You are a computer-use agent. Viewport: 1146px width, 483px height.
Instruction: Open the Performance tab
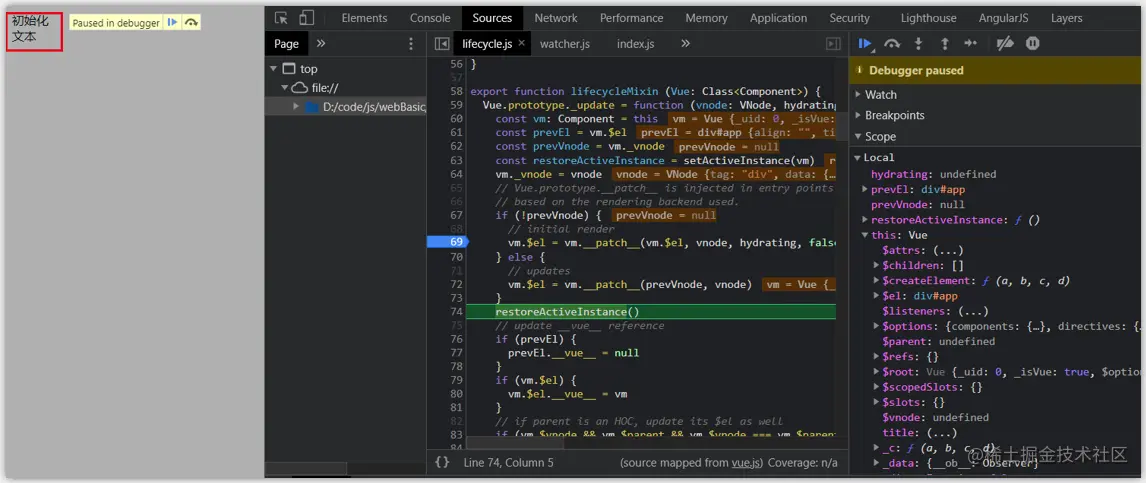pyautogui.click(x=631, y=18)
